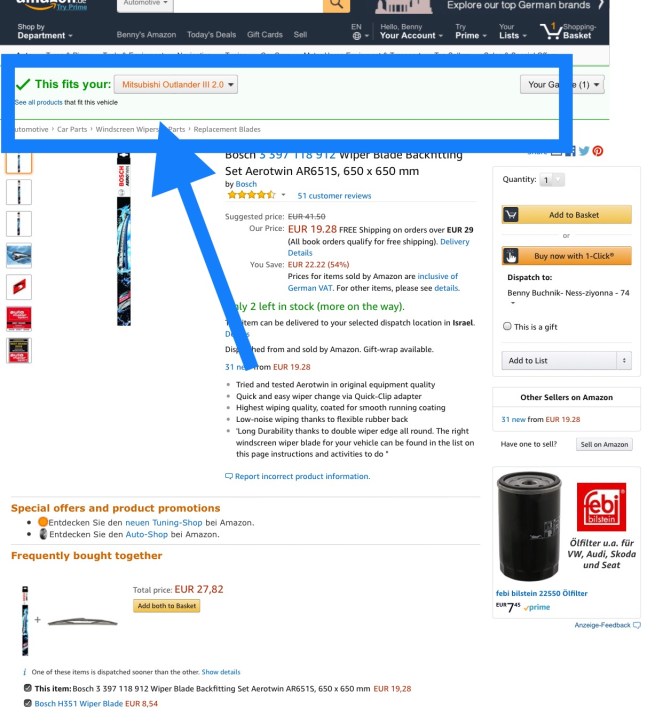Expand the Quantity dropdown
The image size is (663, 725).
coord(552,180)
